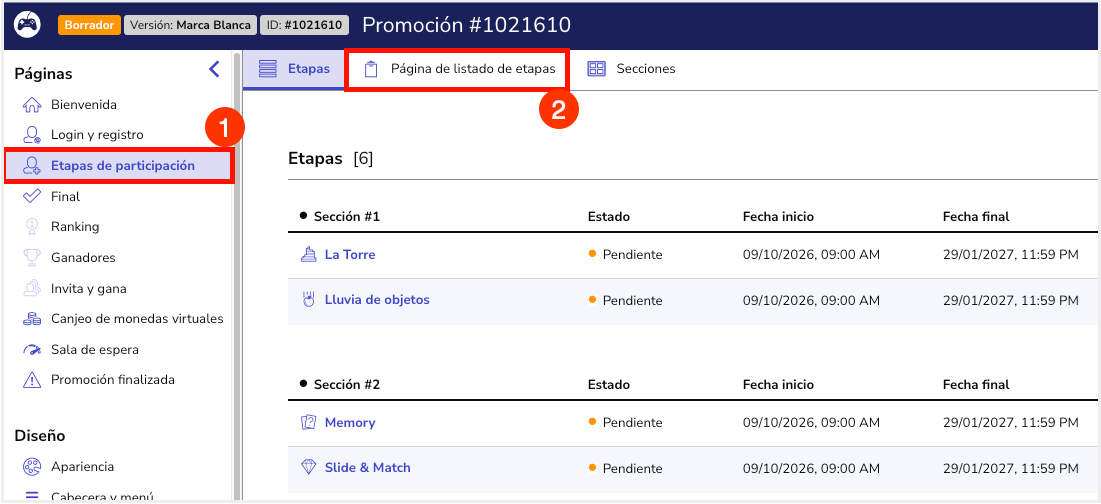Click the Páginas section heading

pyautogui.click(x=44, y=74)
